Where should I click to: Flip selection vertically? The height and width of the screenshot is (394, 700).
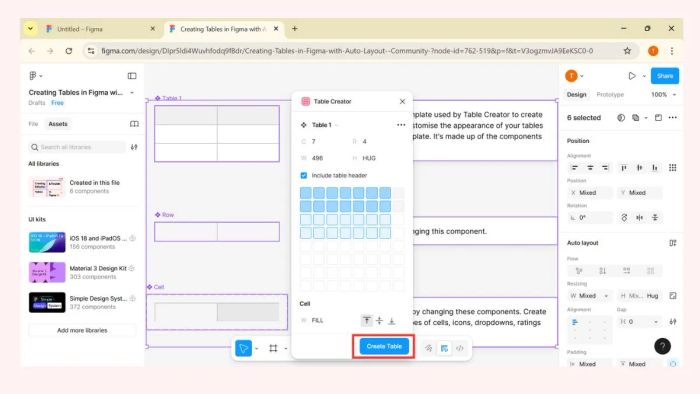pos(655,218)
